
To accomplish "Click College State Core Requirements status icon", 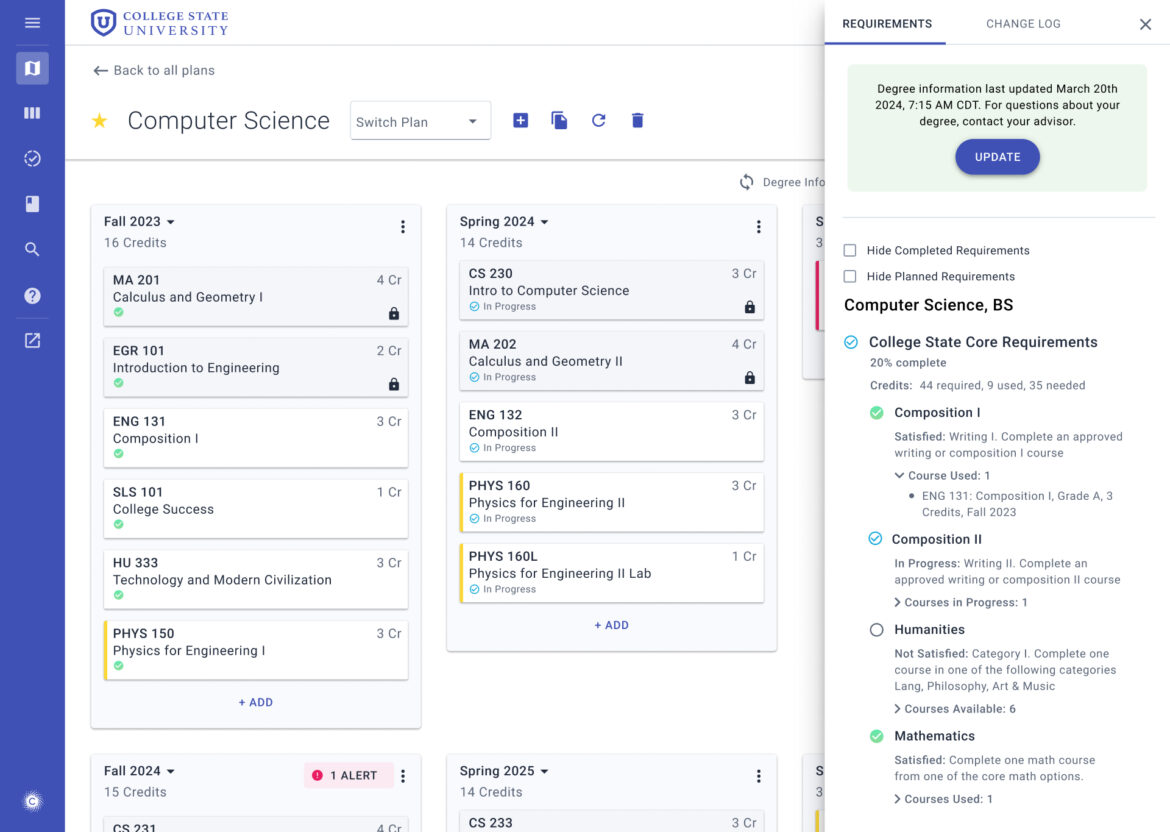I will click(x=851, y=342).
